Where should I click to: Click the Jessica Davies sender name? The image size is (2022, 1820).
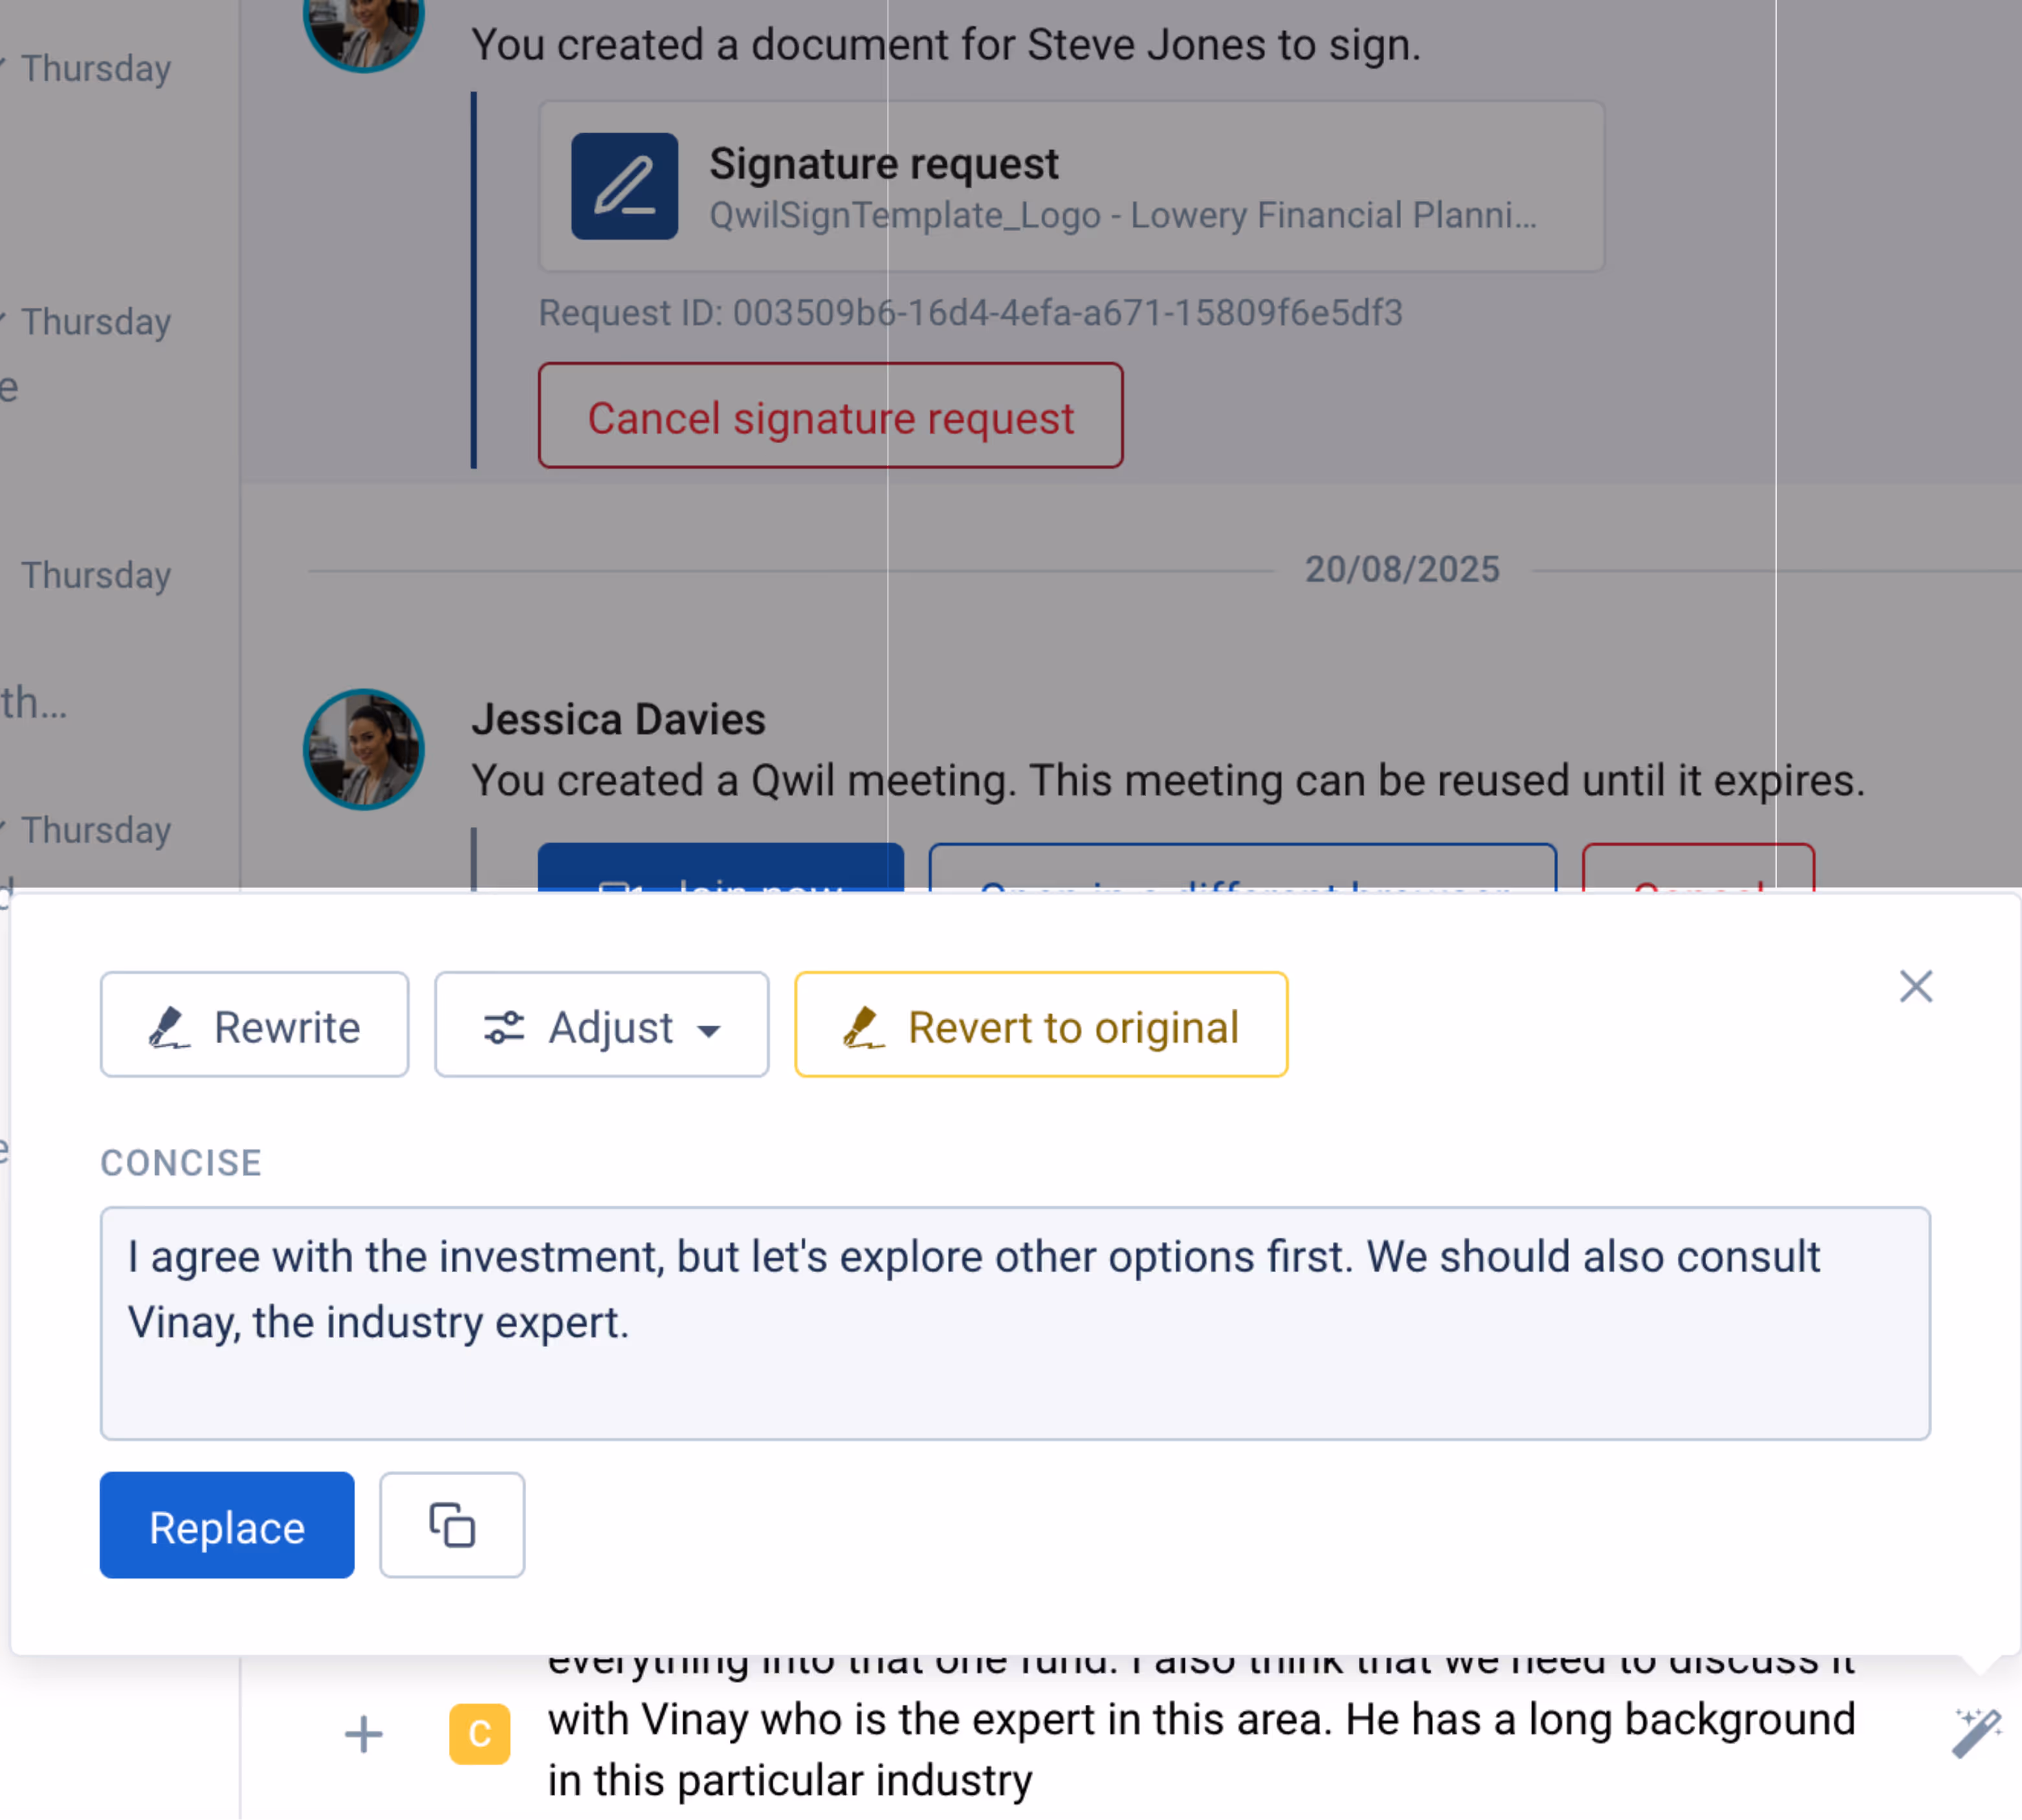point(618,719)
